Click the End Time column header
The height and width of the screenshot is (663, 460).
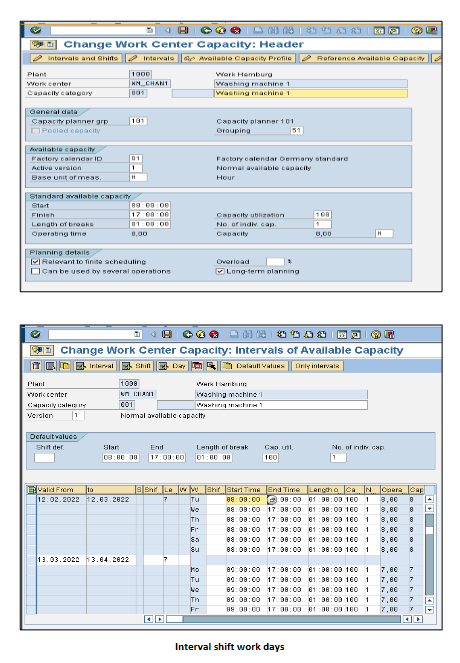pos(287,490)
